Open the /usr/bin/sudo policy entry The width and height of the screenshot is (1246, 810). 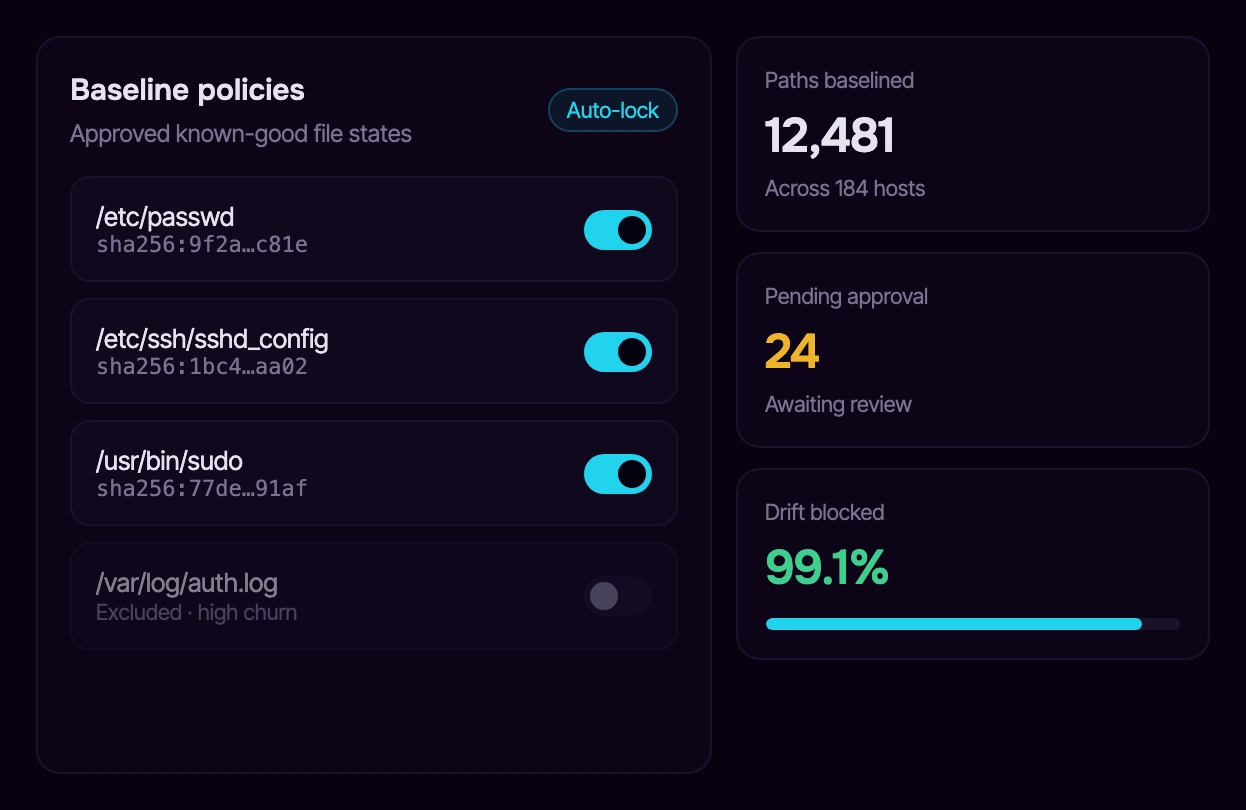coord(374,473)
